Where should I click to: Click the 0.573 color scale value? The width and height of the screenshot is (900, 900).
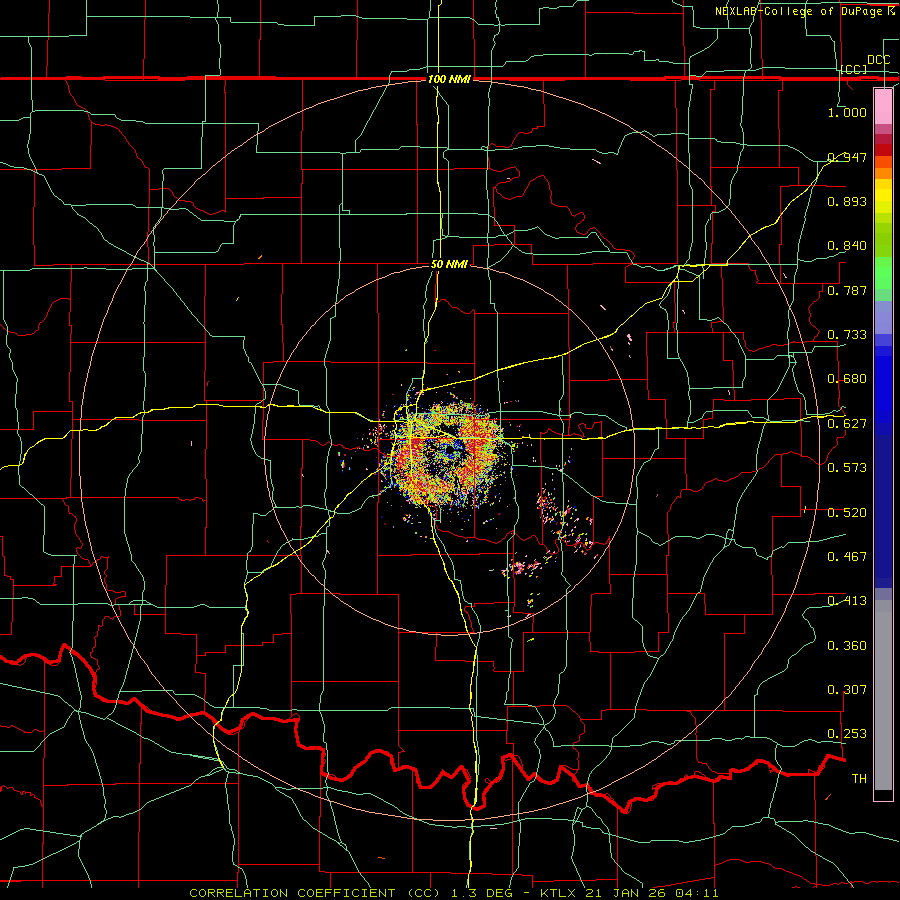coord(847,467)
